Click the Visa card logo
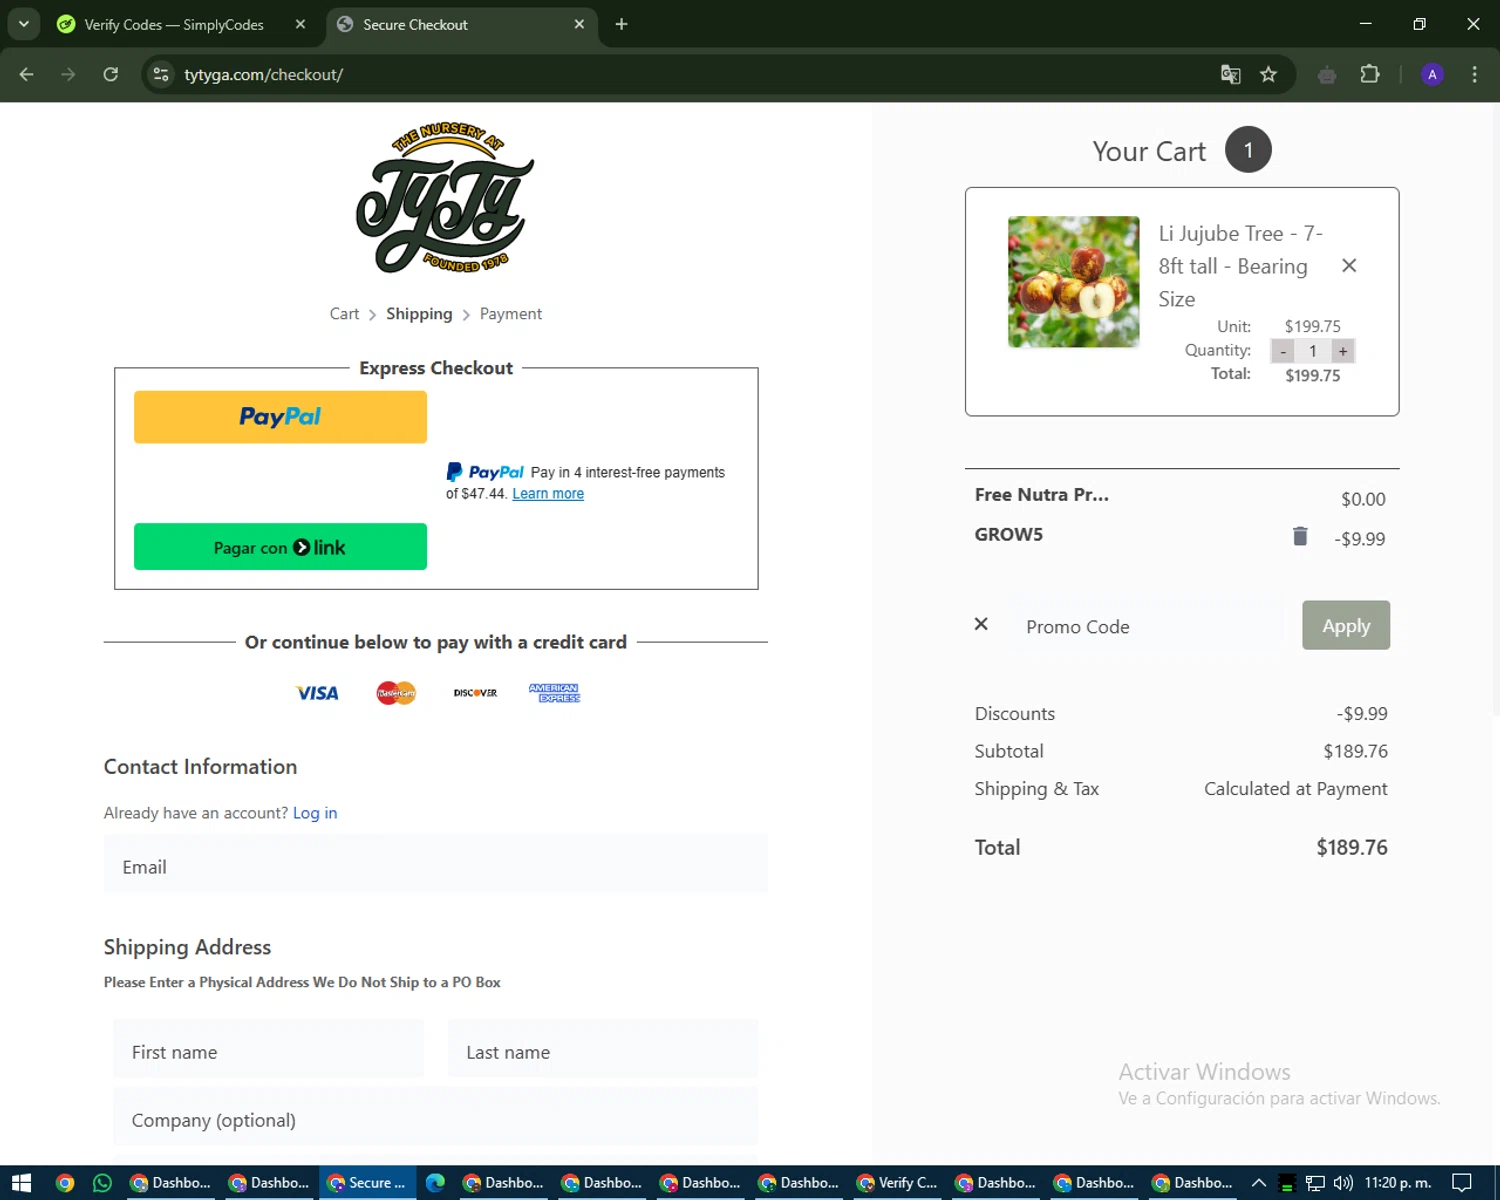Viewport: 1500px width, 1200px height. click(317, 693)
